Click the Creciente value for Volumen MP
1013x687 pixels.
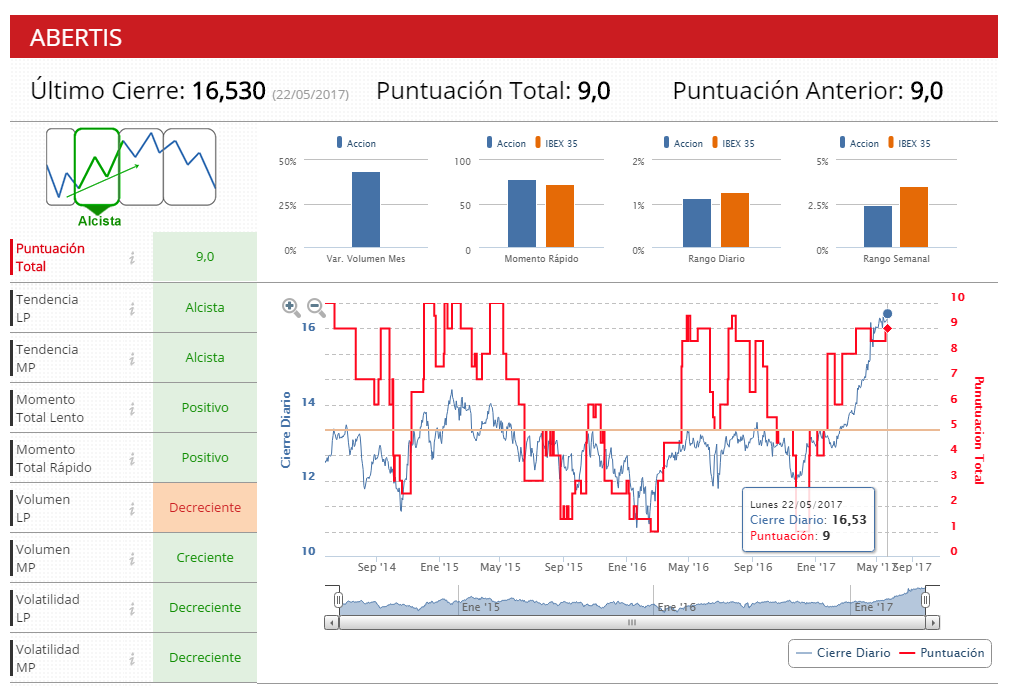tap(205, 557)
